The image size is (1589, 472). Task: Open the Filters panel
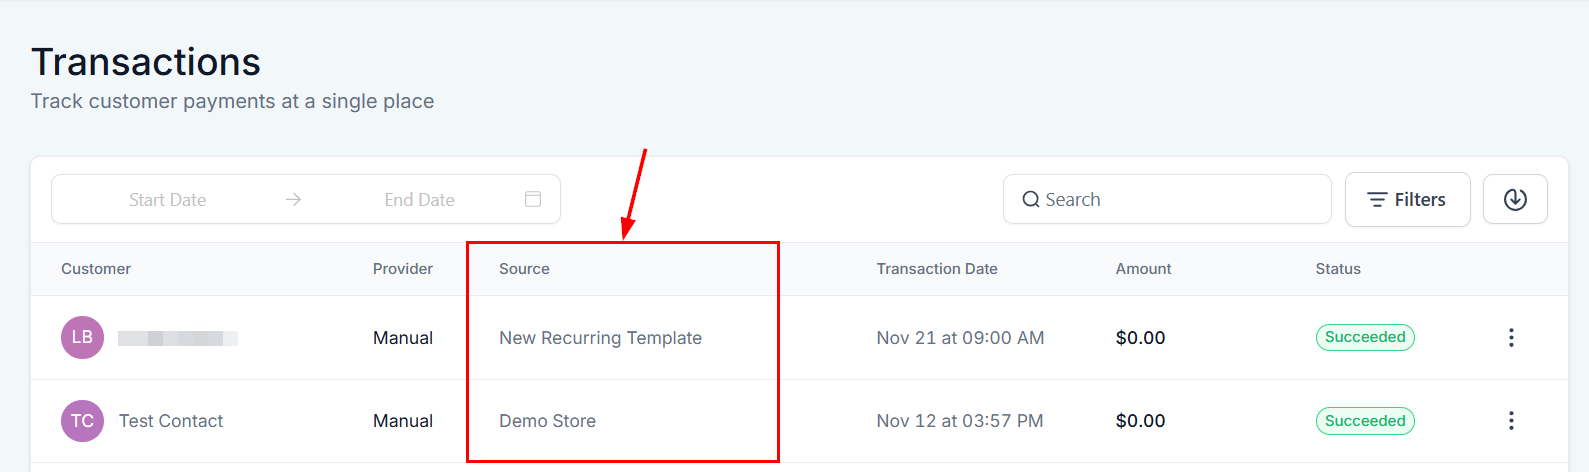pos(1407,200)
